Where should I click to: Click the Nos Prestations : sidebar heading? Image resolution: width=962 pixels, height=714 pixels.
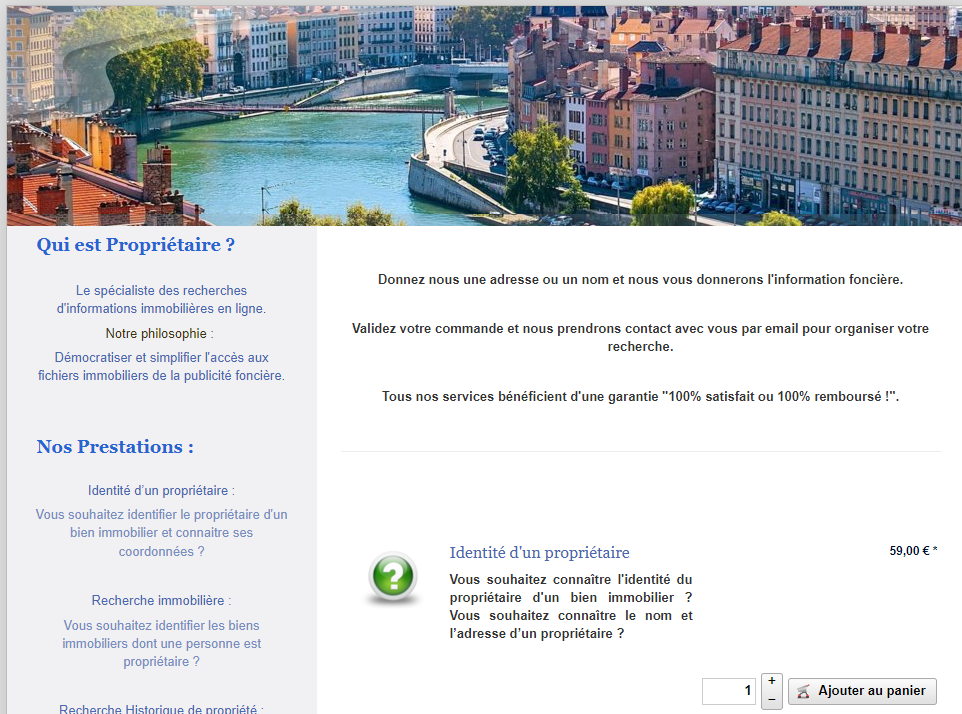point(115,447)
